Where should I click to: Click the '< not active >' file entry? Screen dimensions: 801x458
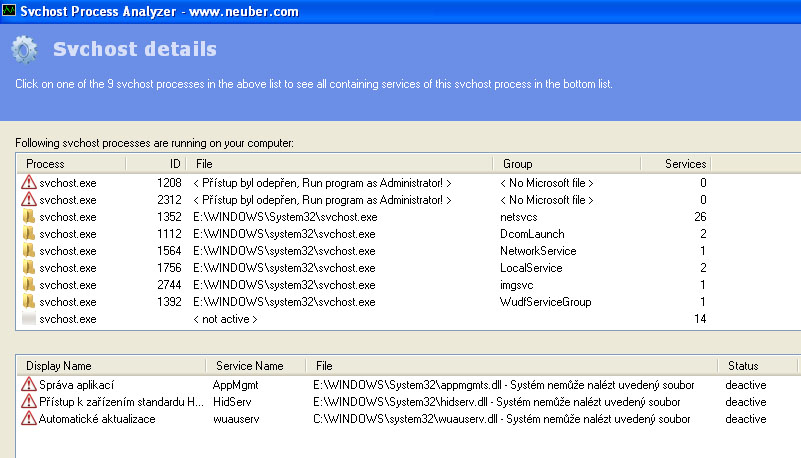[225, 319]
